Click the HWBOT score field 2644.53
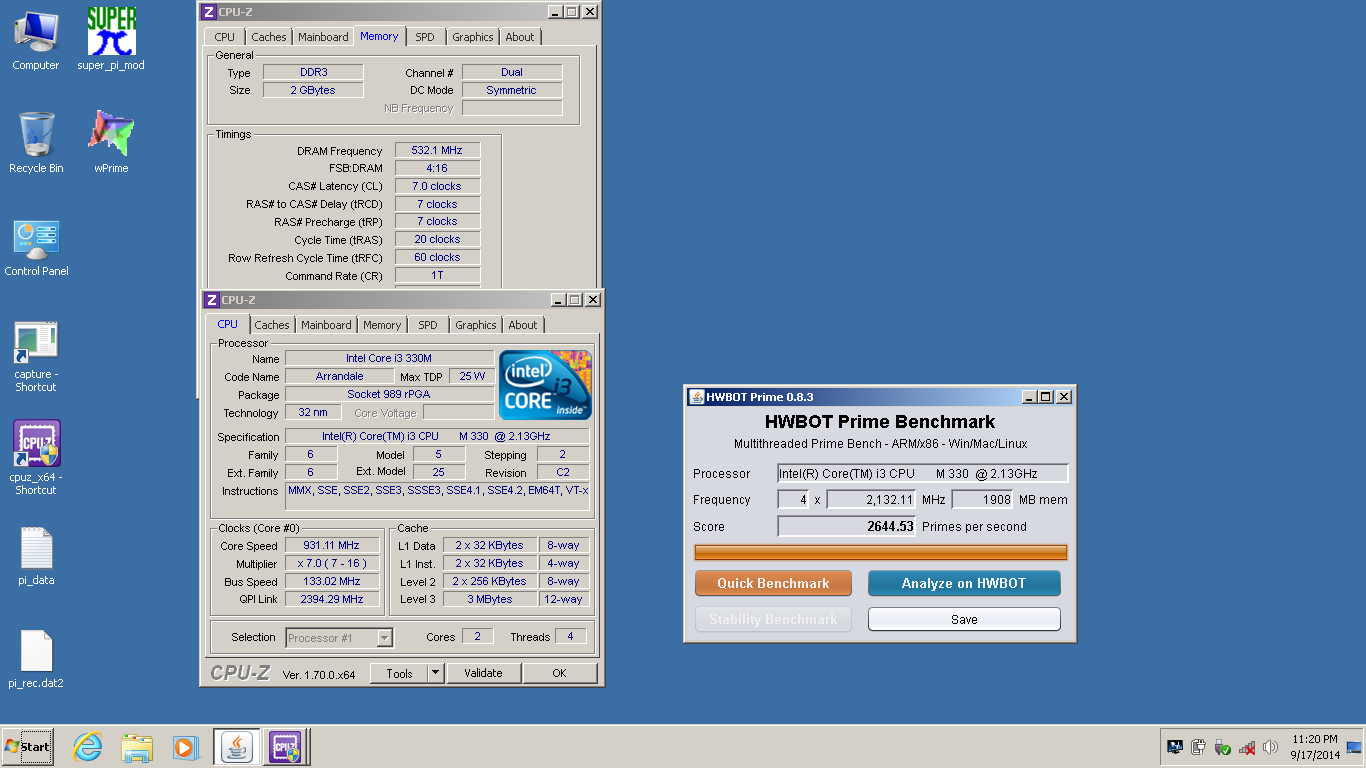Image resolution: width=1366 pixels, height=768 pixels. [847, 526]
